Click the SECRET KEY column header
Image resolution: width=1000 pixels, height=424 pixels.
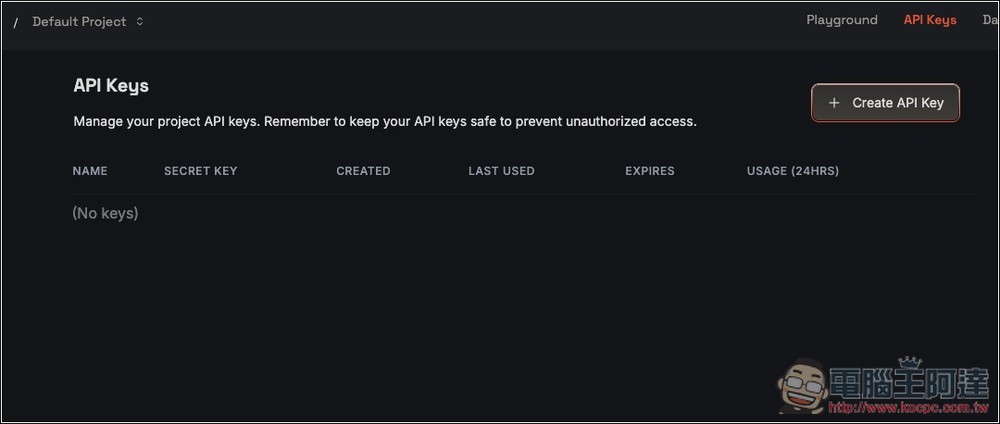tap(201, 171)
